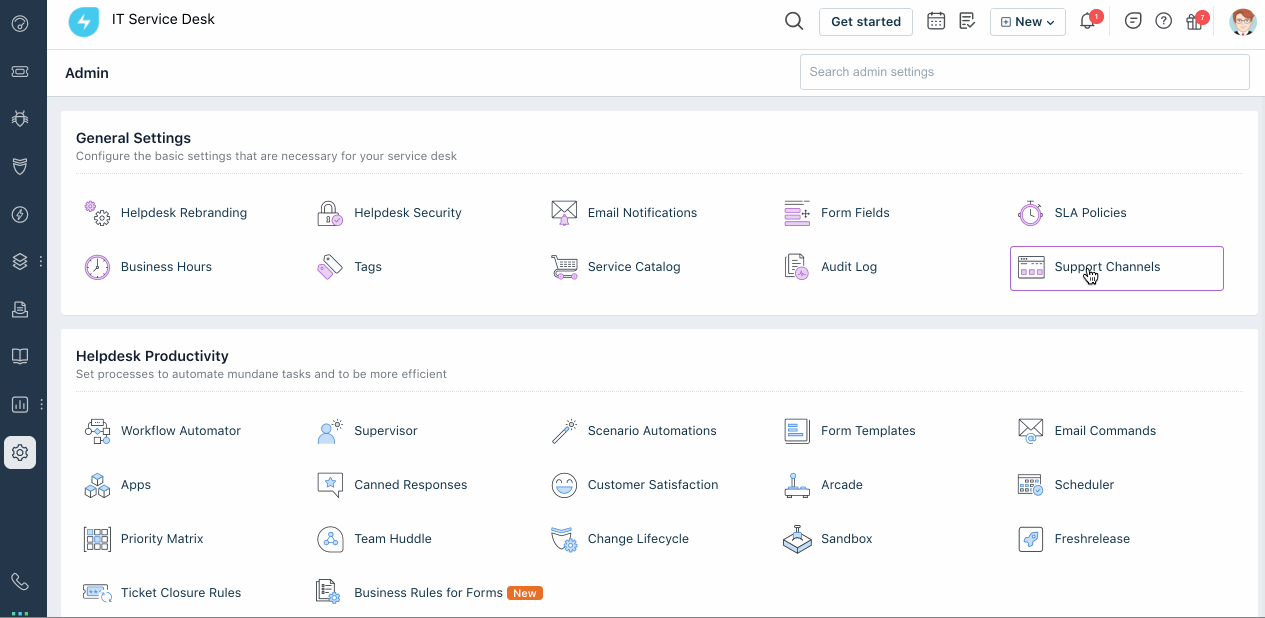The width and height of the screenshot is (1265, 618).
Task: View updates via the gift icon
Action: (x=1194, y=20)
